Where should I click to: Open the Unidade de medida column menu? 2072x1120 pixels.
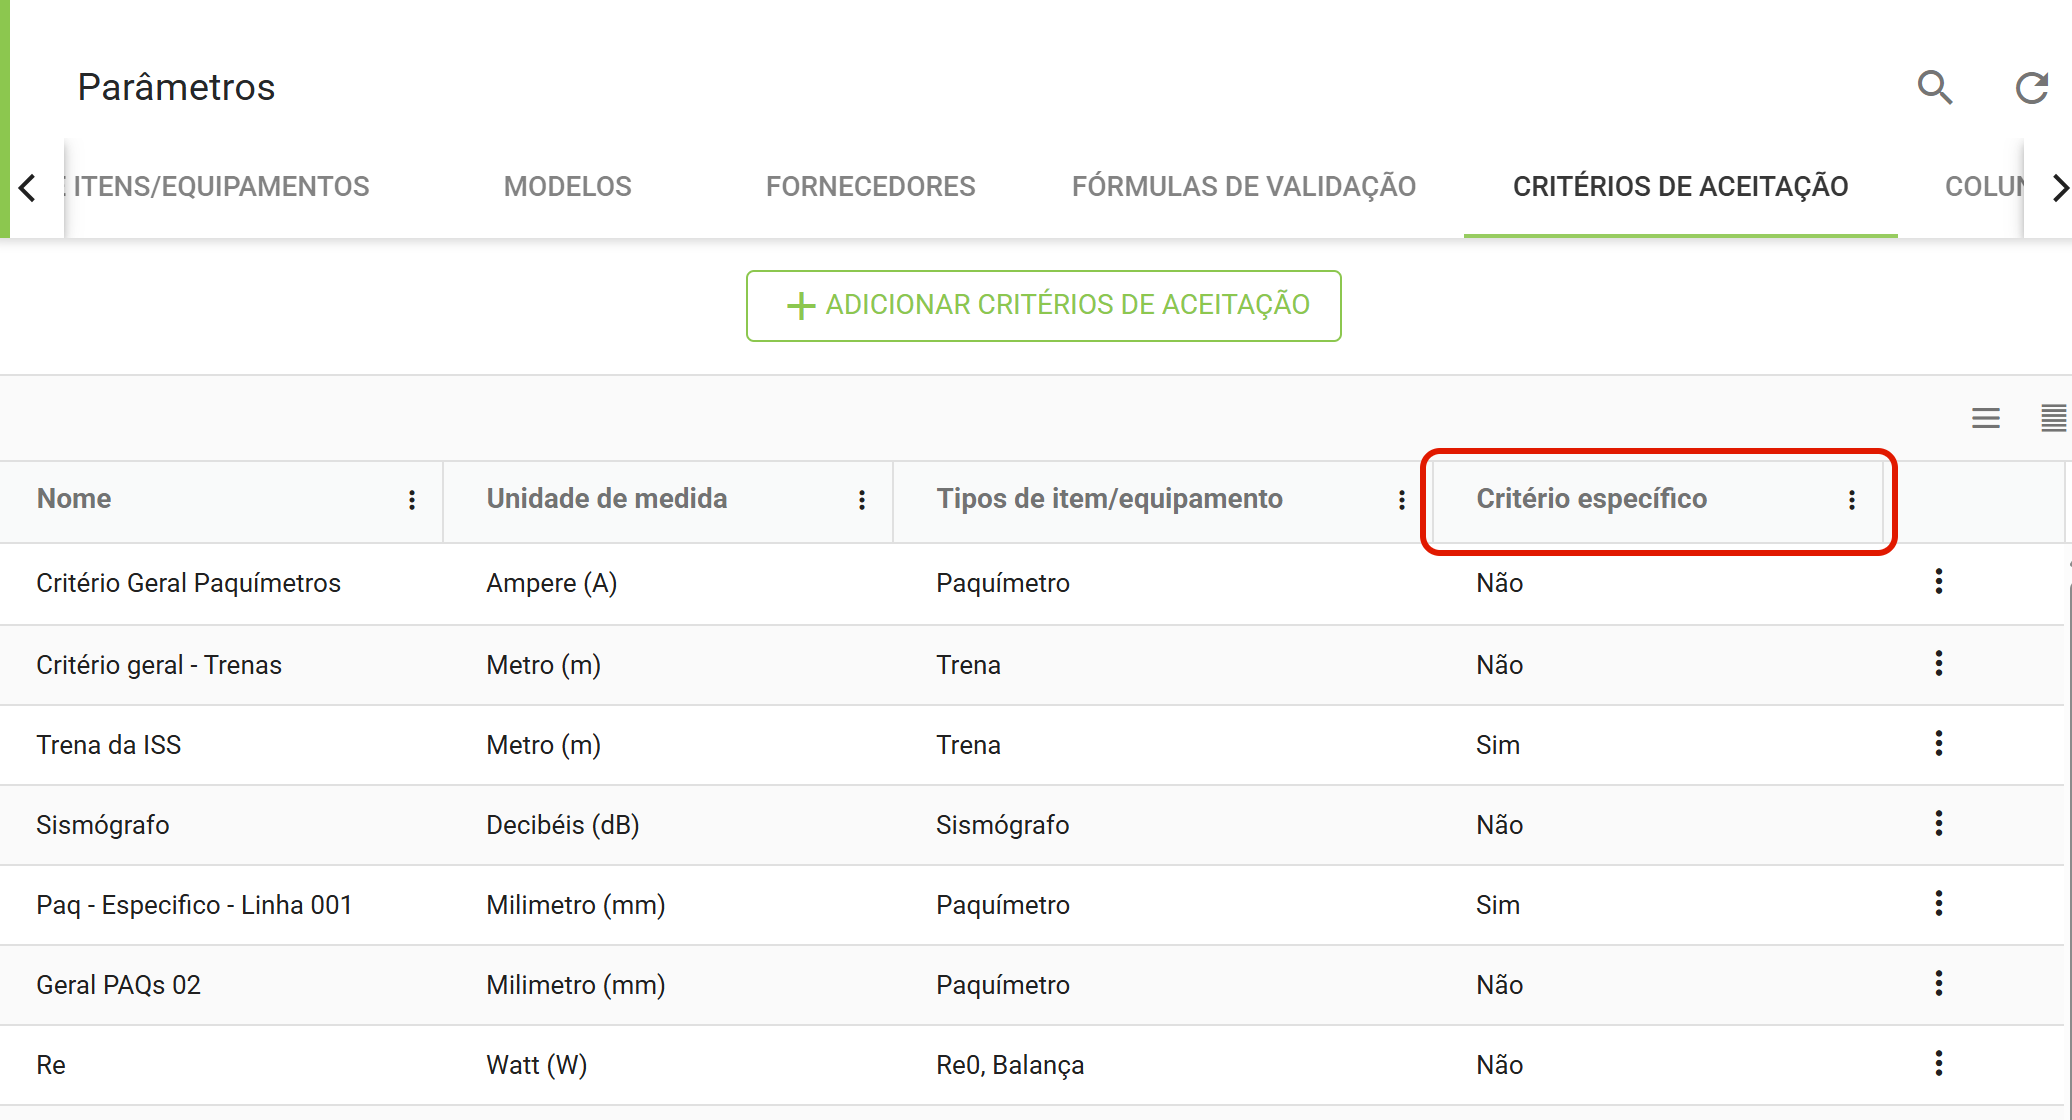[862, 500]
